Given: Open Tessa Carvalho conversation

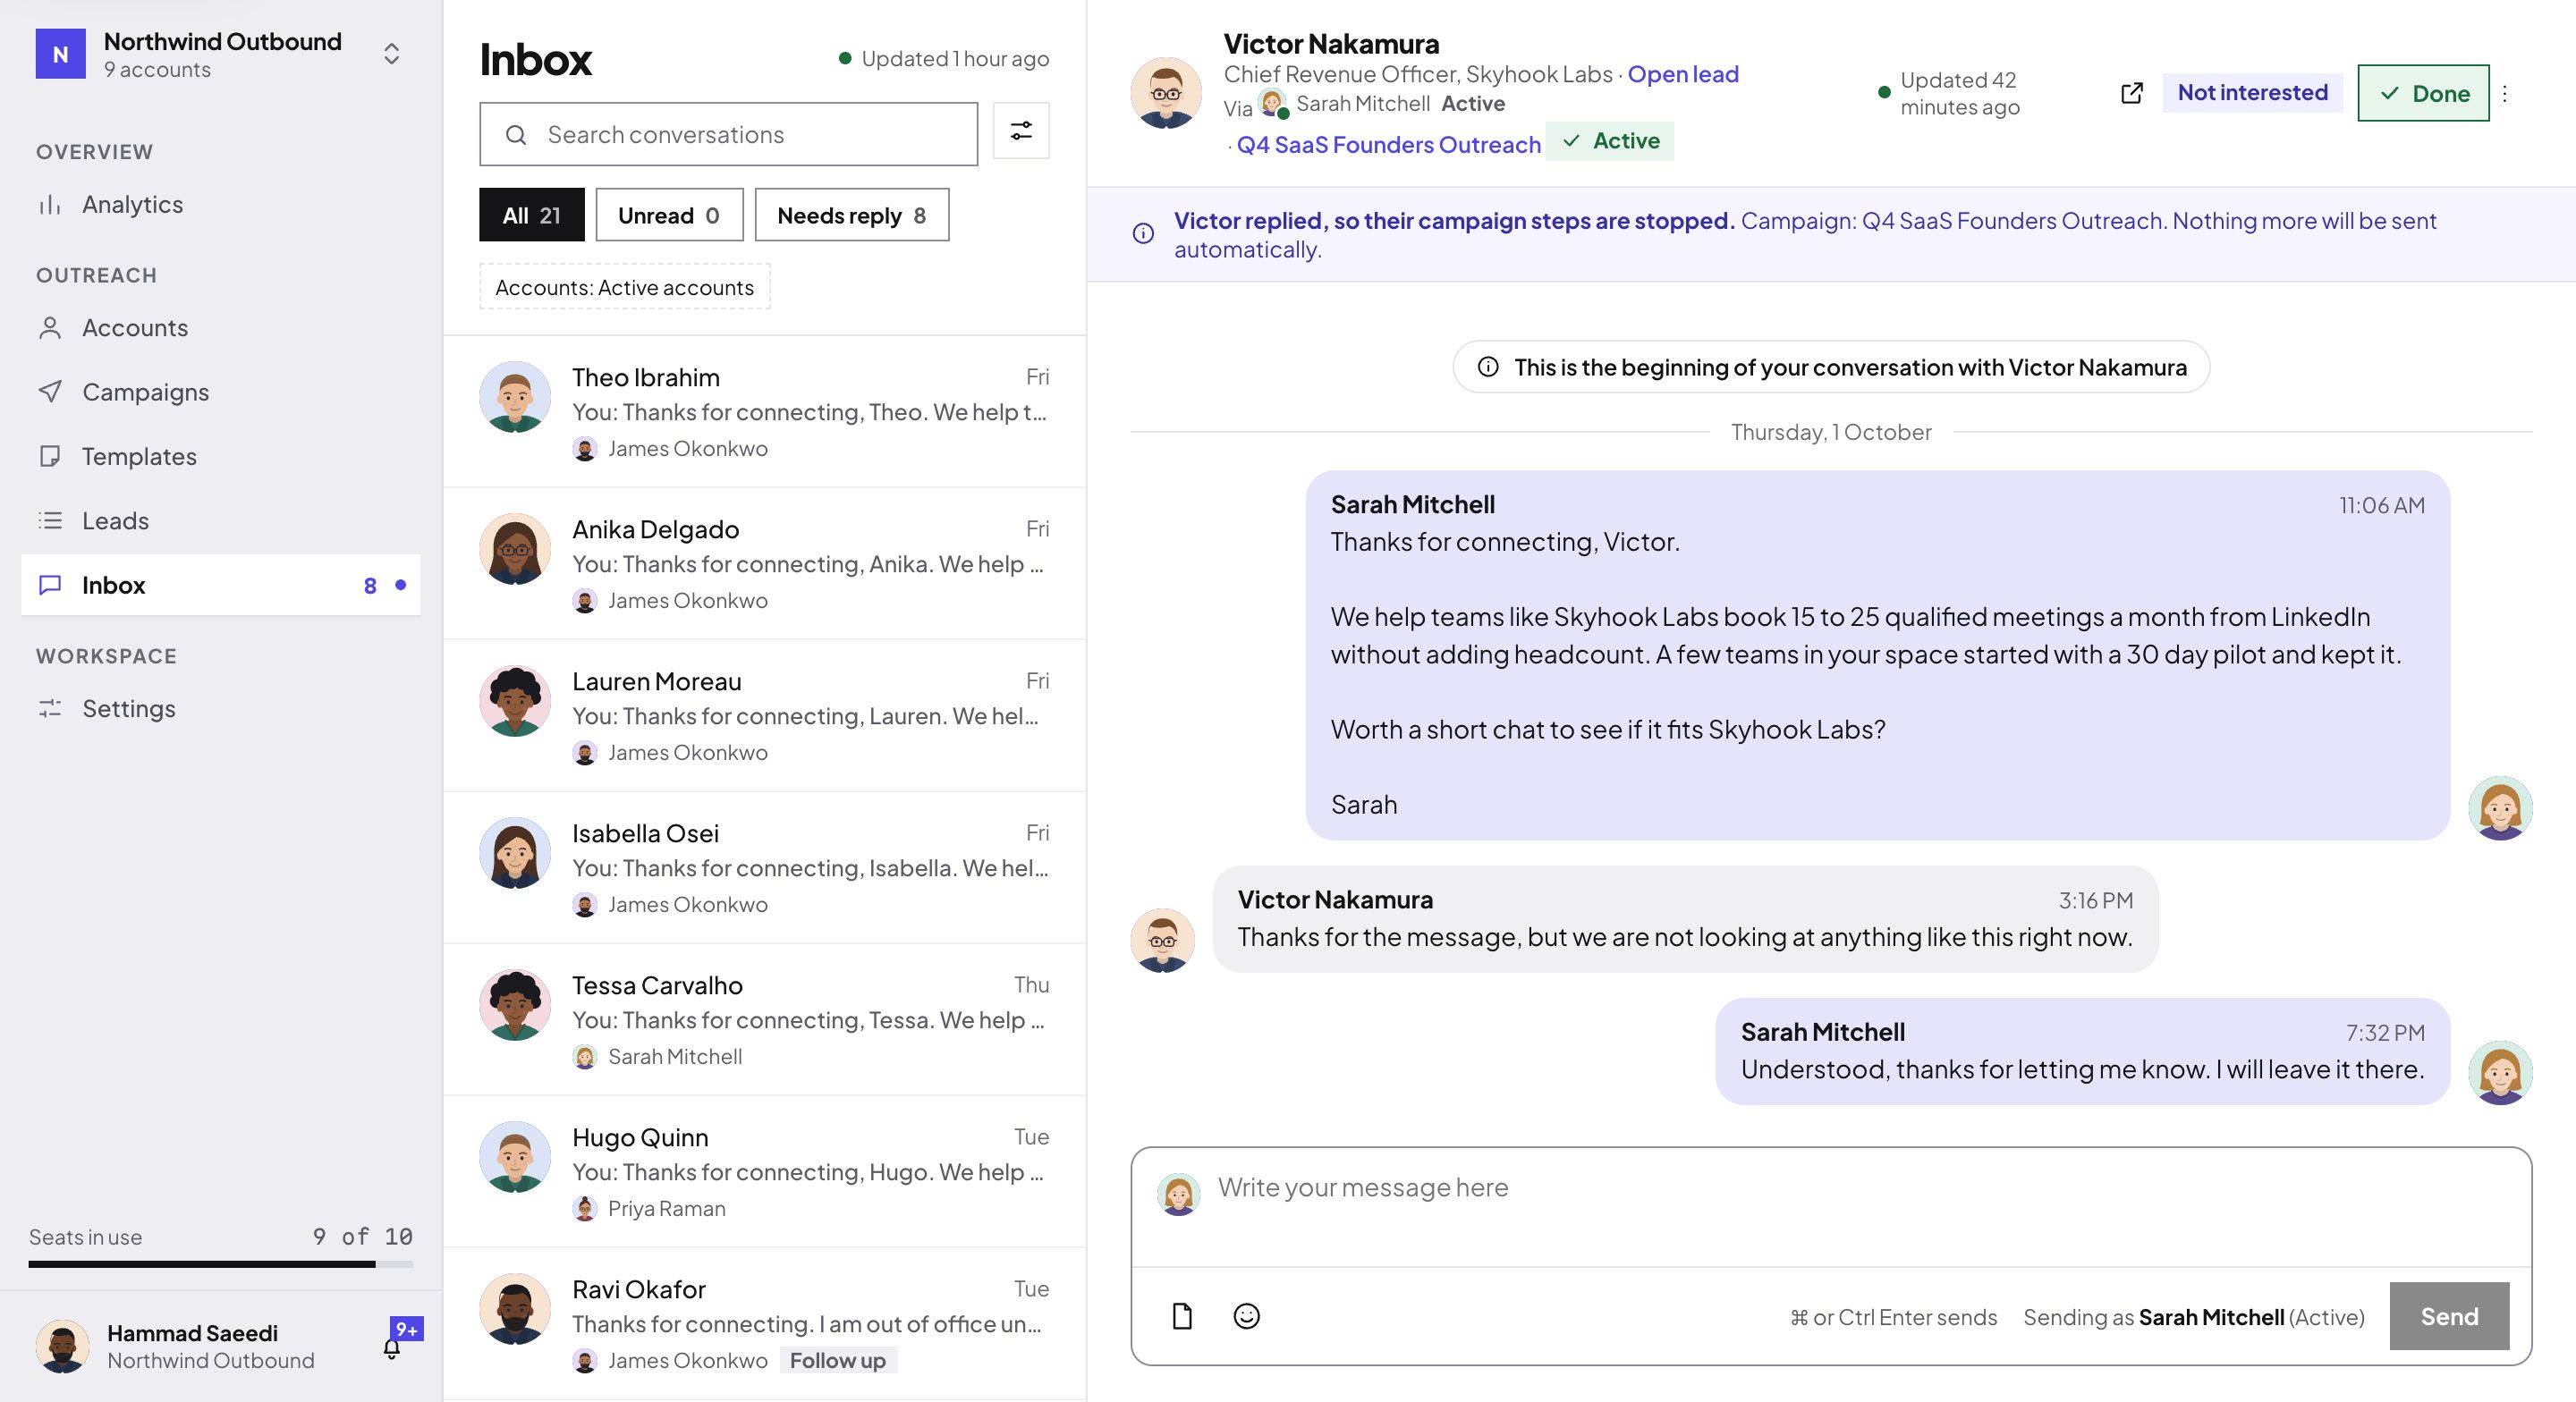Looking at the screenshot, I should [x=765, y=1020].
